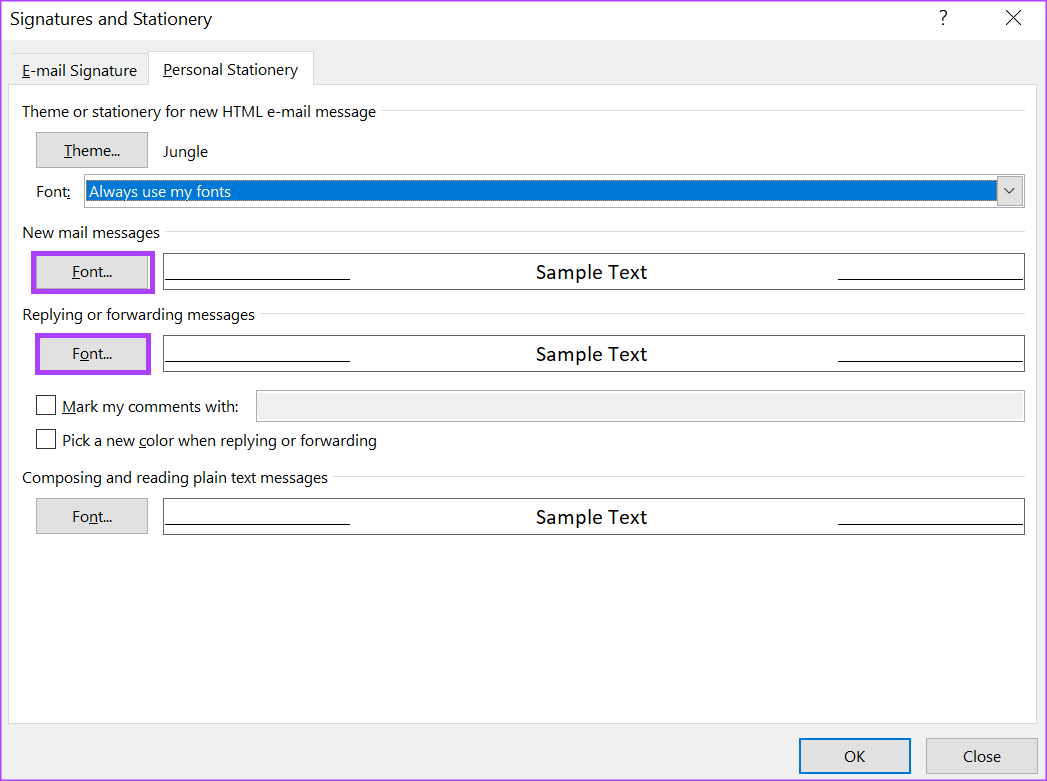Open Font button for plain text messages
The height and width of the screenshot is (781, 1047).
(x=92, y=517)
